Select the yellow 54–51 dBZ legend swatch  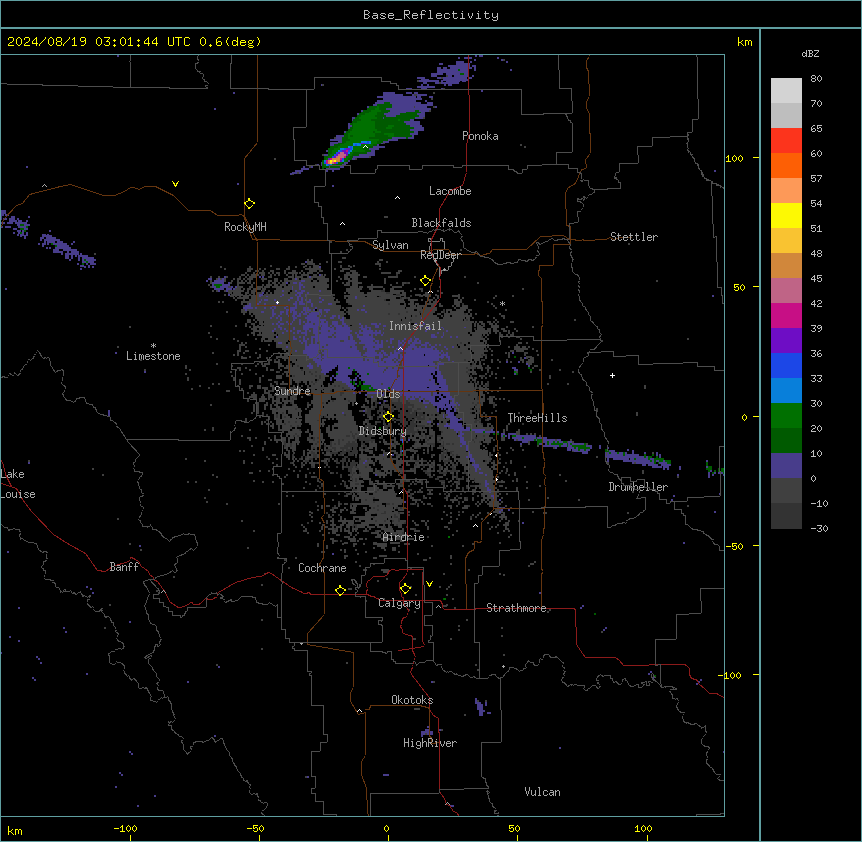(x=786, y=216)
